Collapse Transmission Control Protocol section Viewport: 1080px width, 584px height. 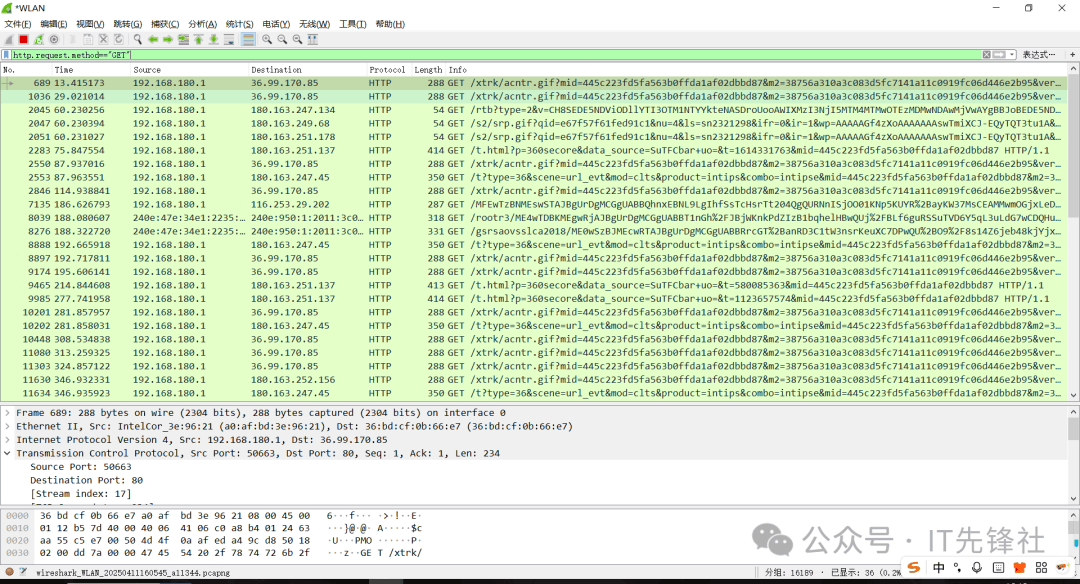point(8,453)
